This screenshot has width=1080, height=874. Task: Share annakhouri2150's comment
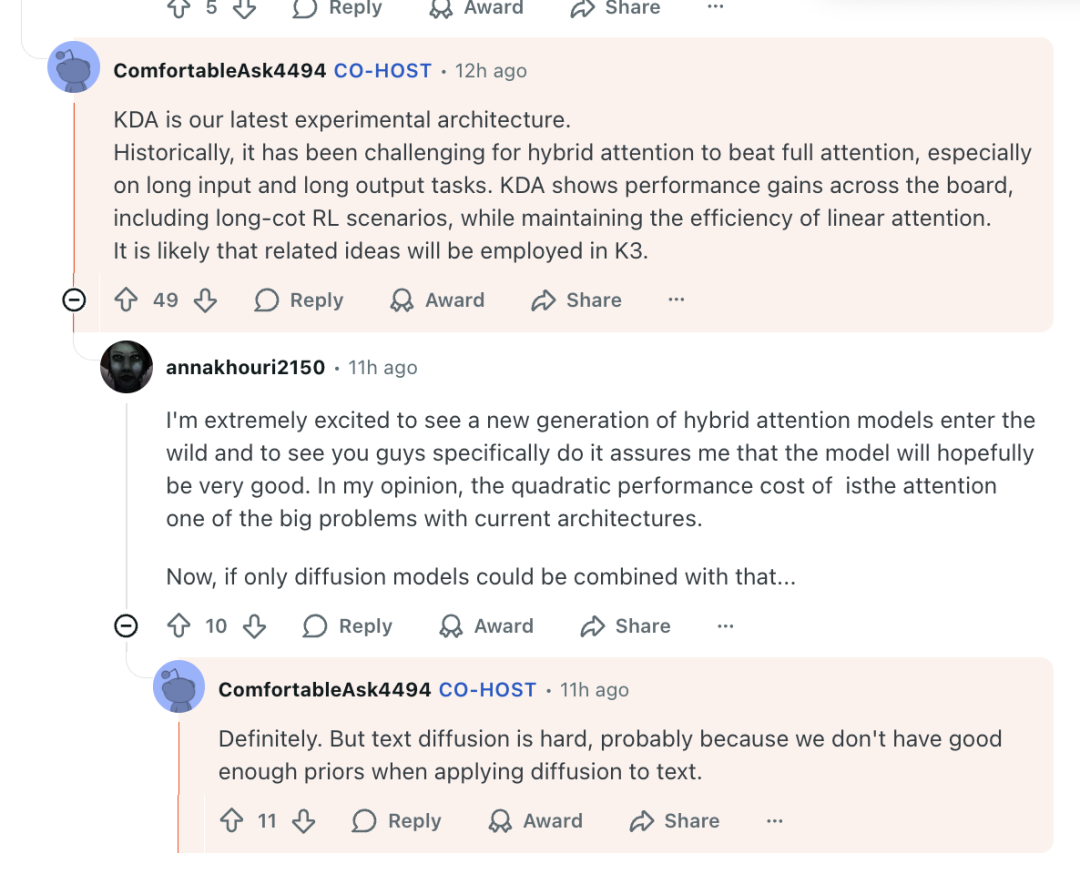coord(626,626)
